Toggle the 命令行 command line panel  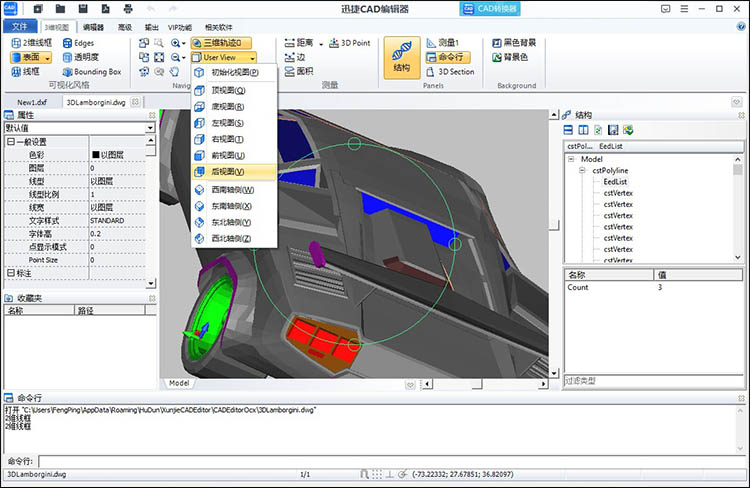(448, 57)
